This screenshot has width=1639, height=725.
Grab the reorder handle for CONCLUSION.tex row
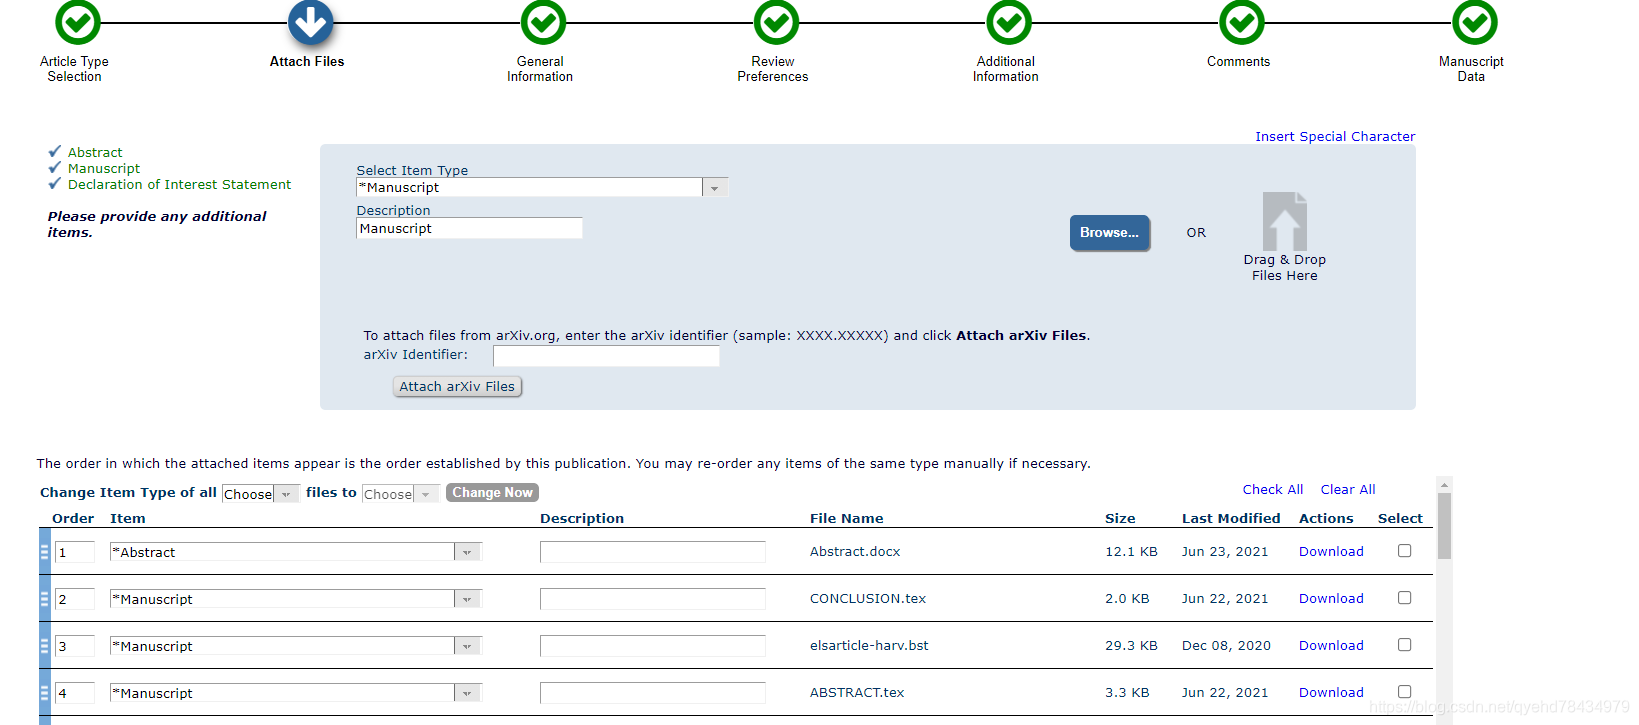(44, 599)
